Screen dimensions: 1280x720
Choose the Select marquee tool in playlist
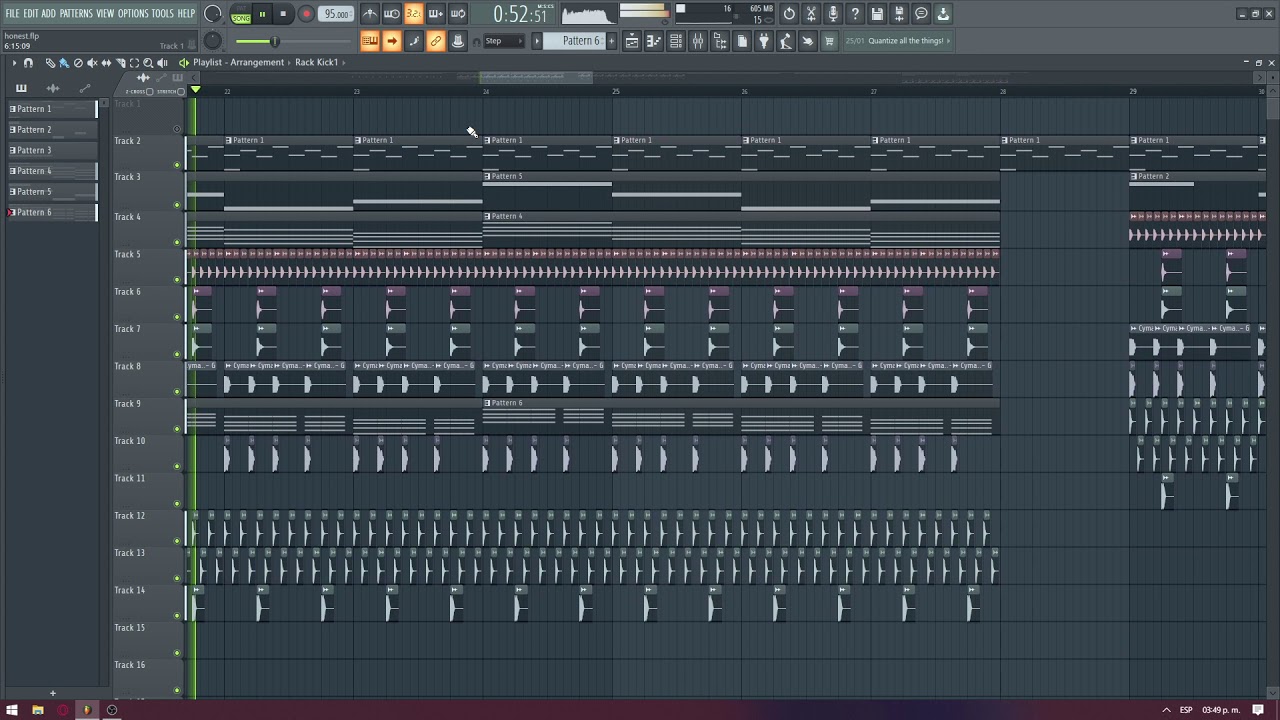tap(134, 63)
